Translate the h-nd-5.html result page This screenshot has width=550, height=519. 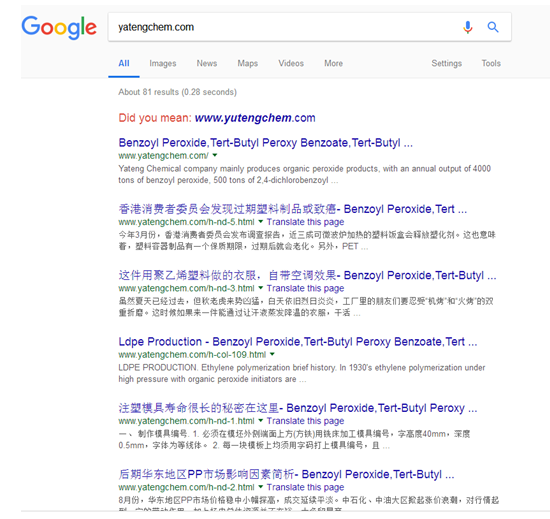(x=305, y=222)
